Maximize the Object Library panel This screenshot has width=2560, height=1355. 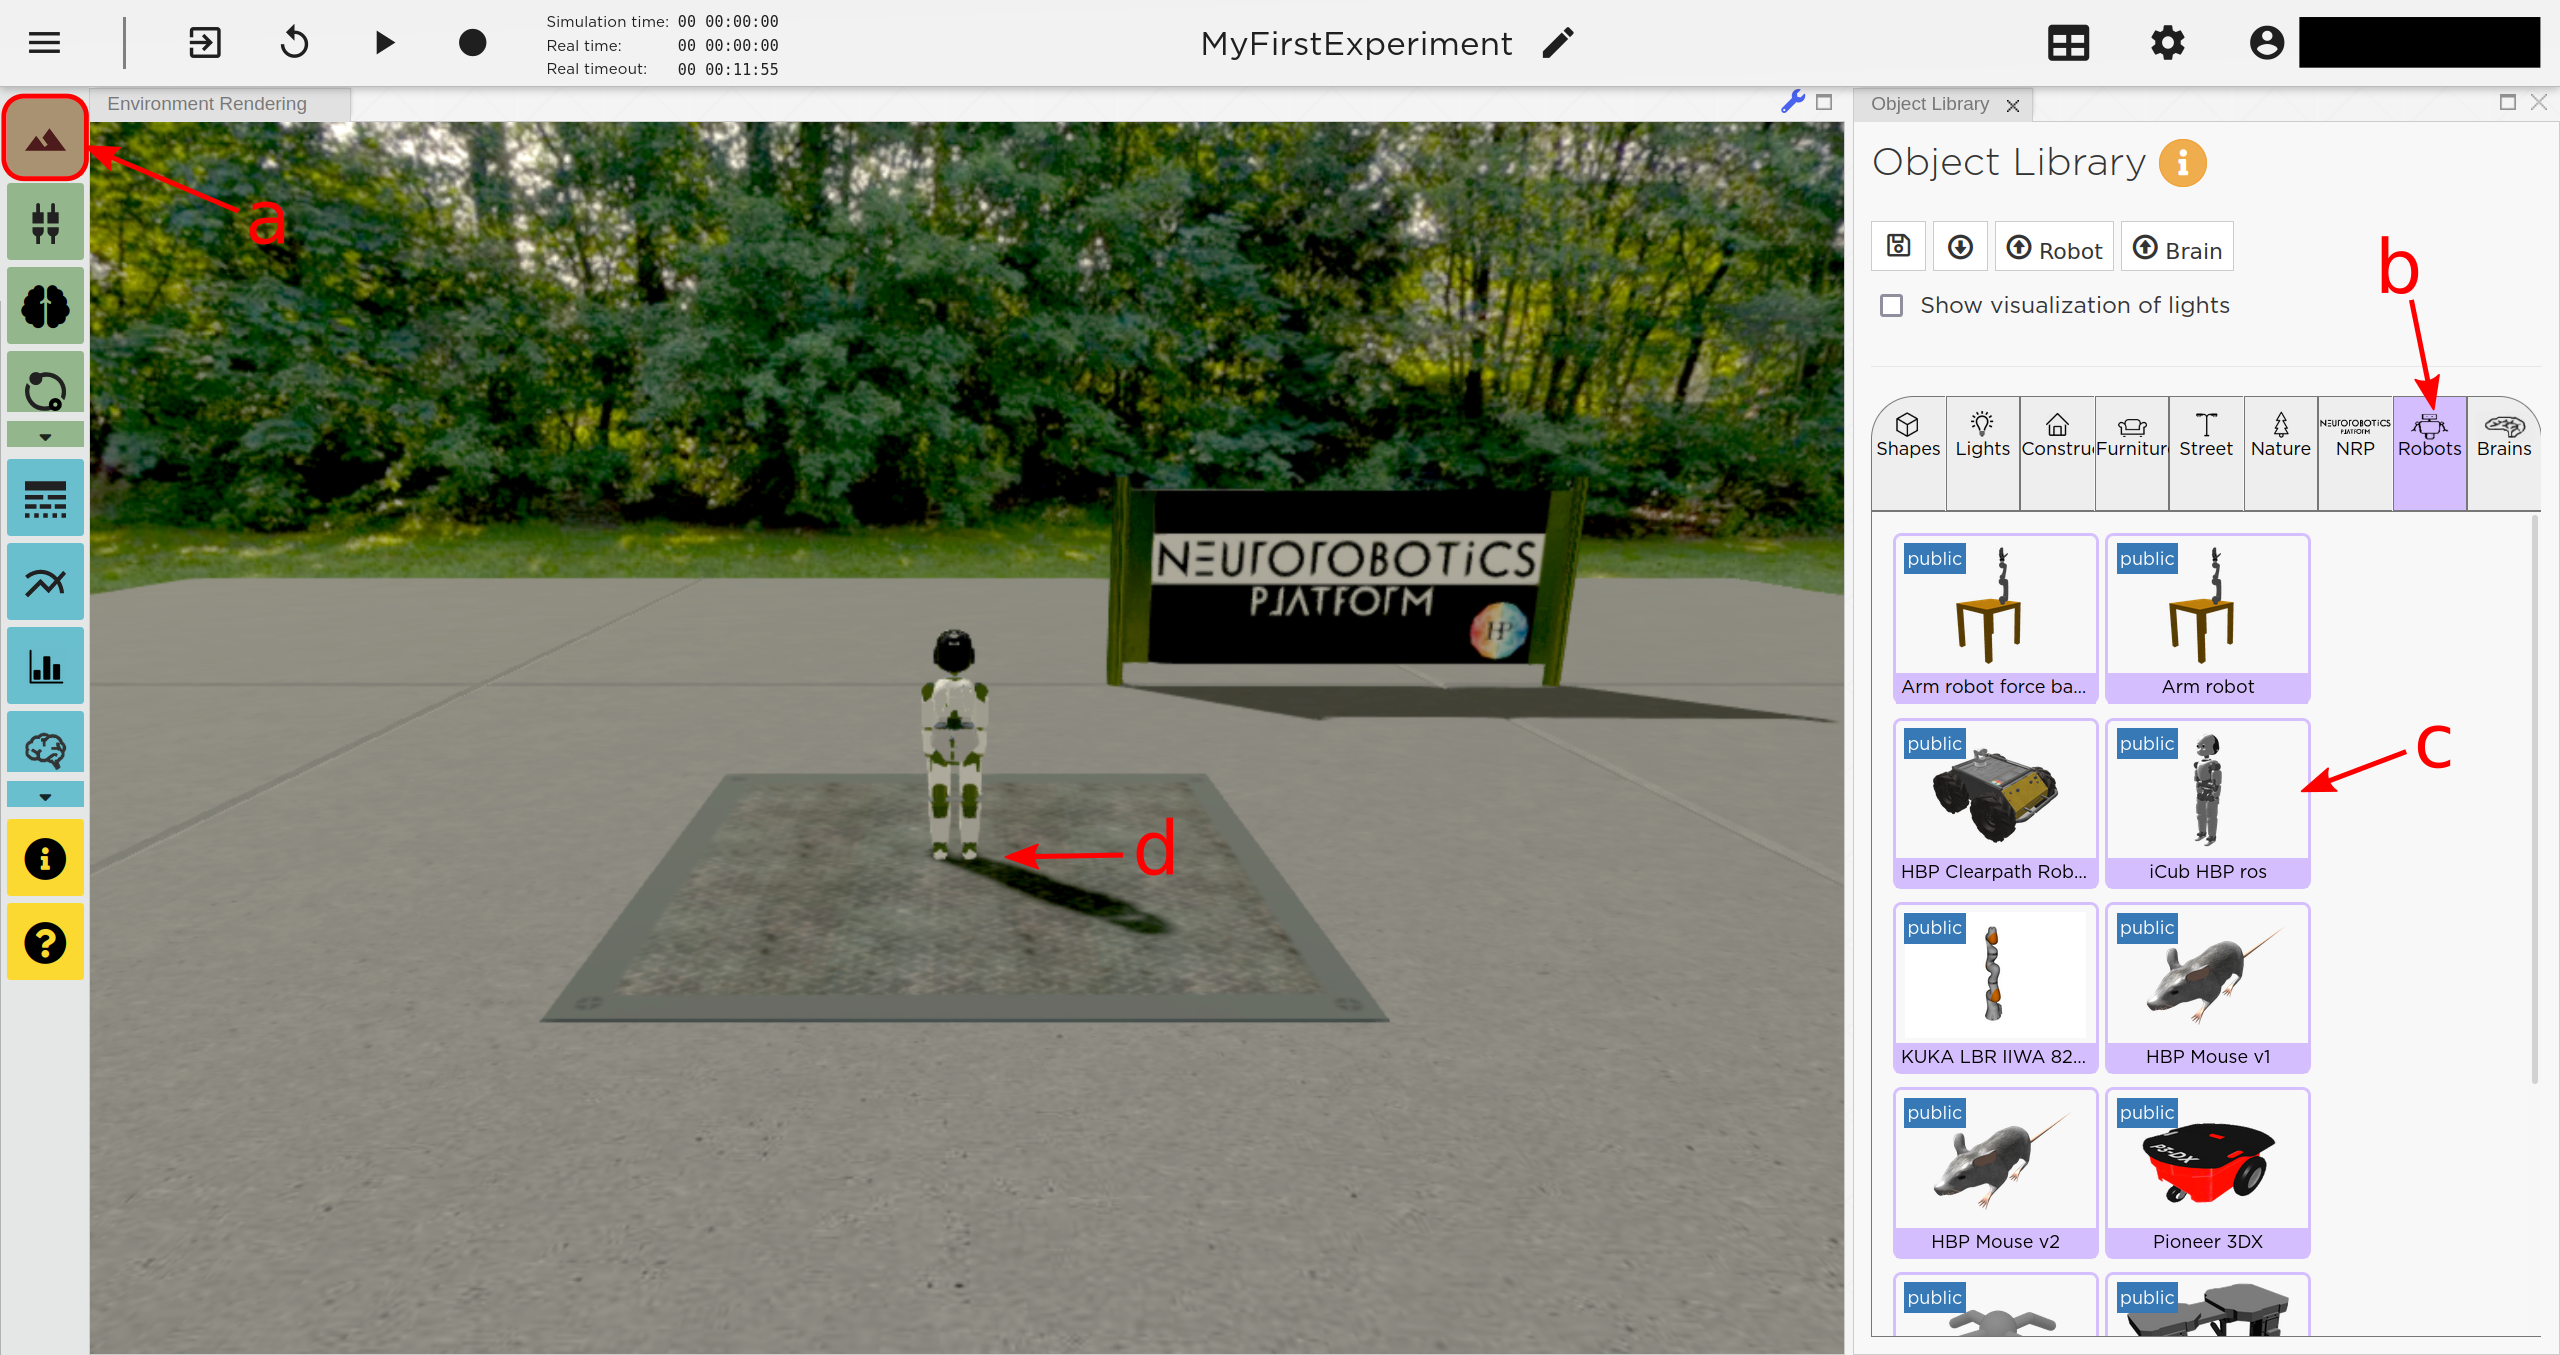click(x=2507, y=102)
